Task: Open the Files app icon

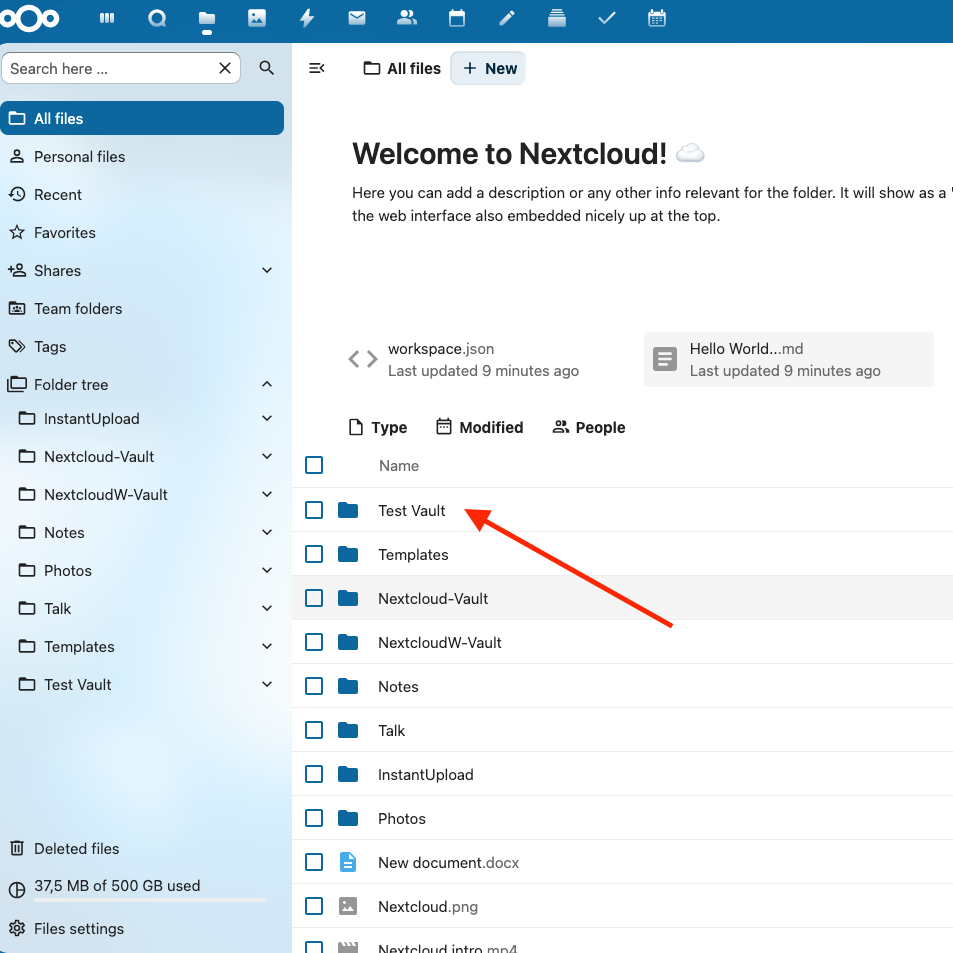Action: (207, 19)
